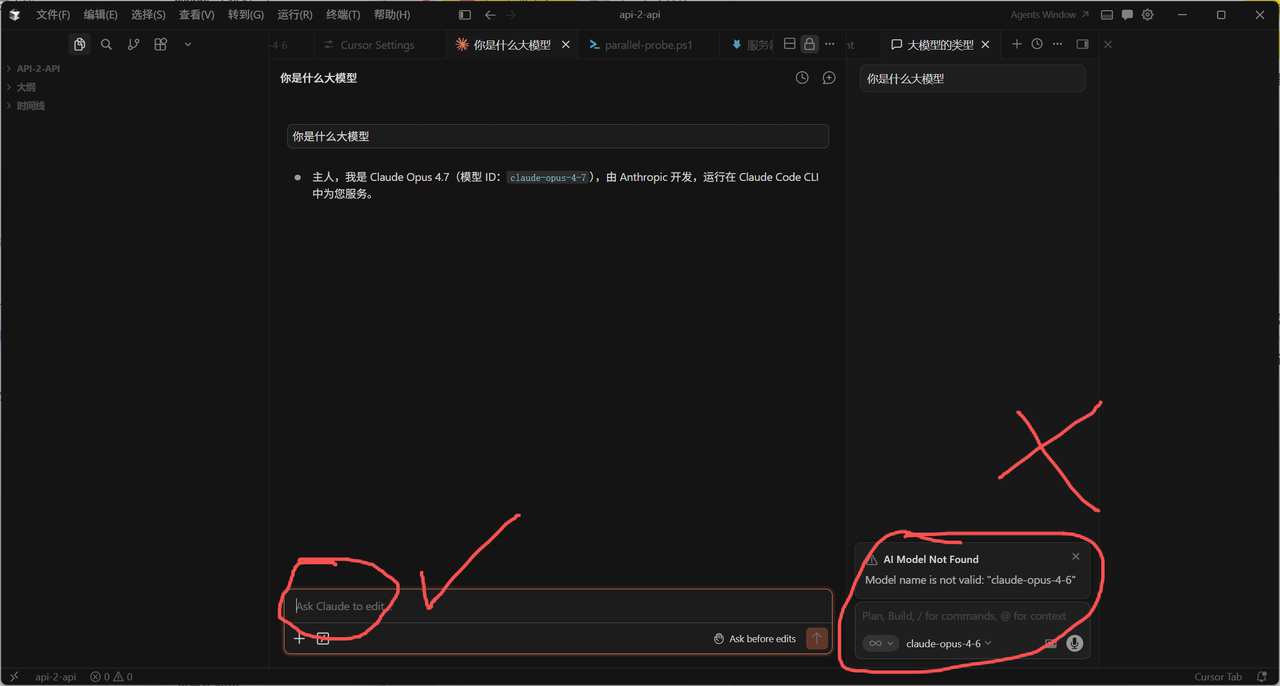Click the claude-opus-4-7 model ID code

click(x=548, y=178)
